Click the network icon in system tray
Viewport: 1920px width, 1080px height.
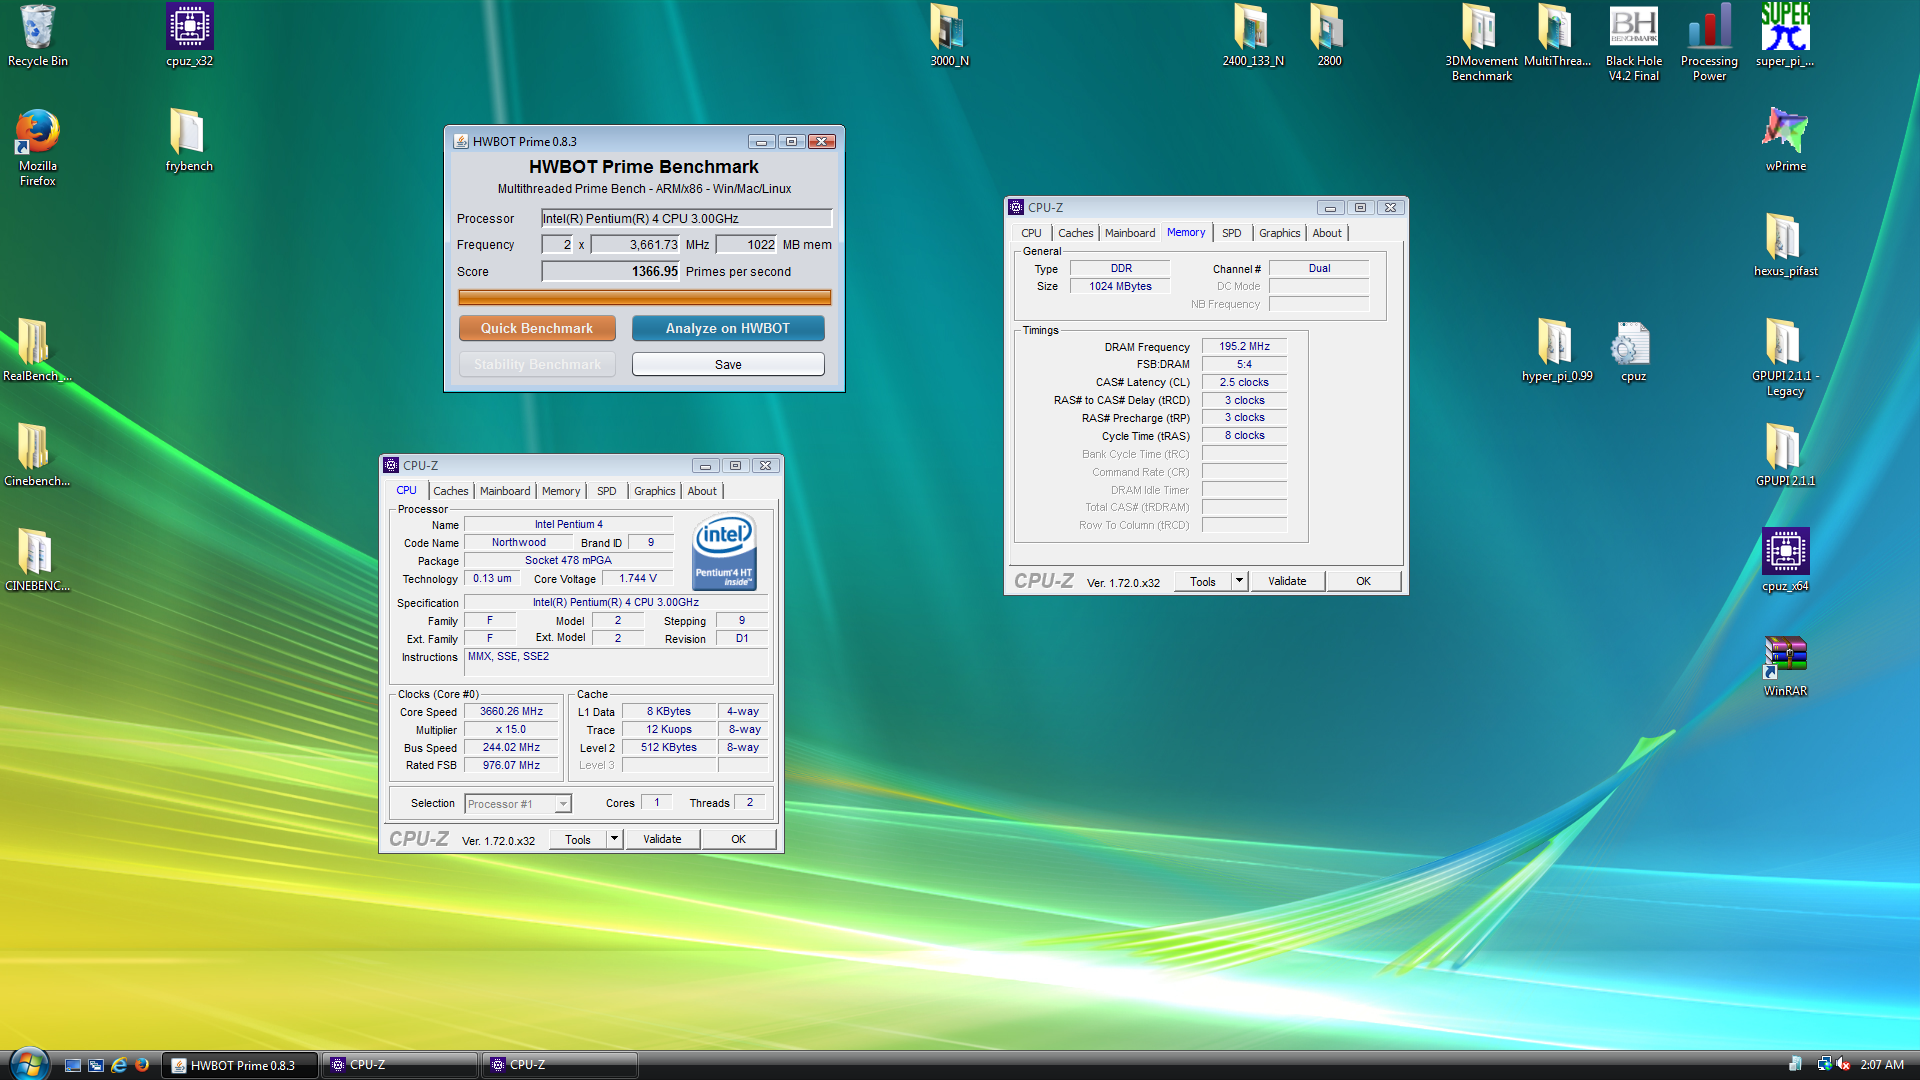tap(1823, 1064)
